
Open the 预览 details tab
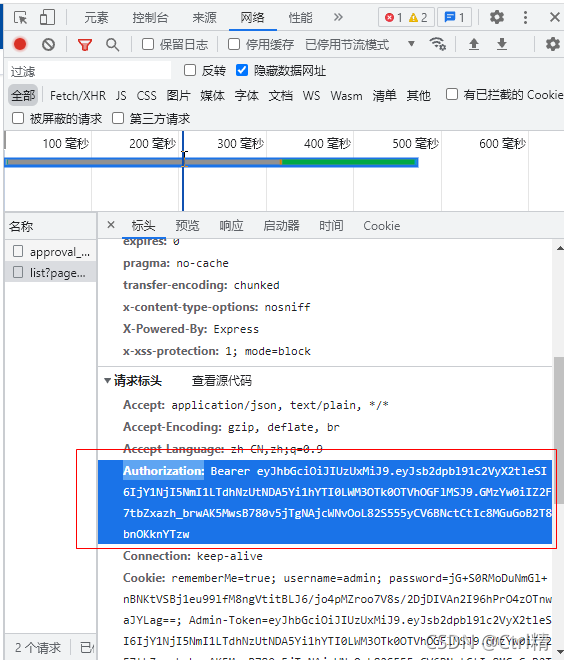(187, 226)
